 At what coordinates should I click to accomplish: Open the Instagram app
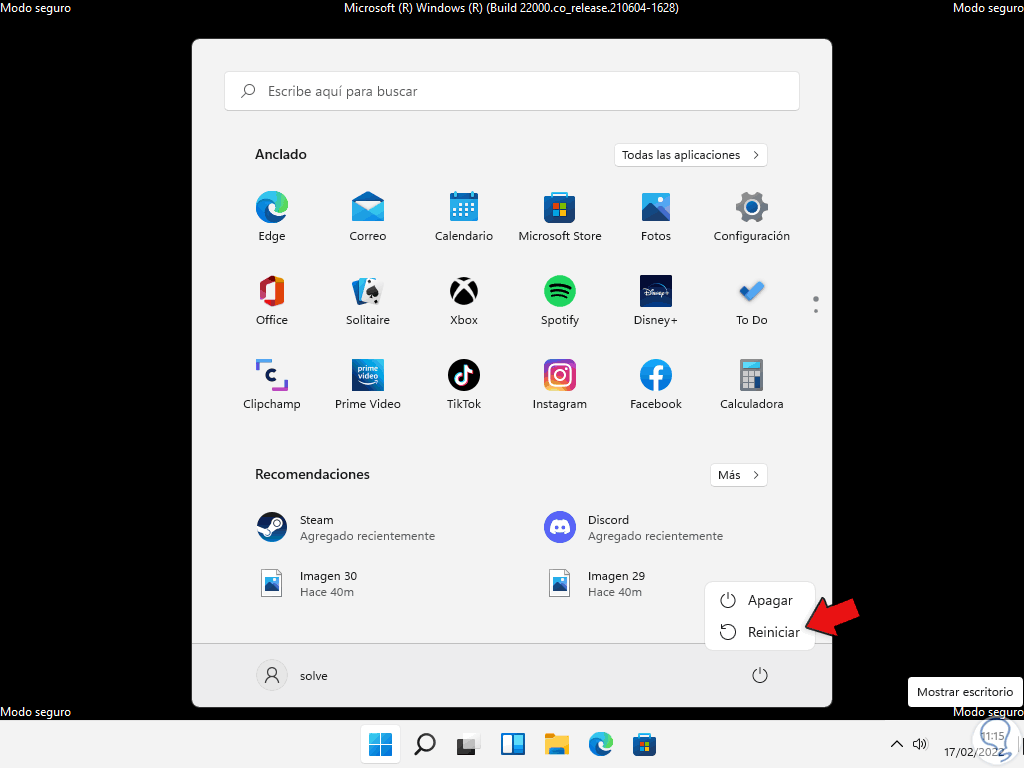[560, 384]
